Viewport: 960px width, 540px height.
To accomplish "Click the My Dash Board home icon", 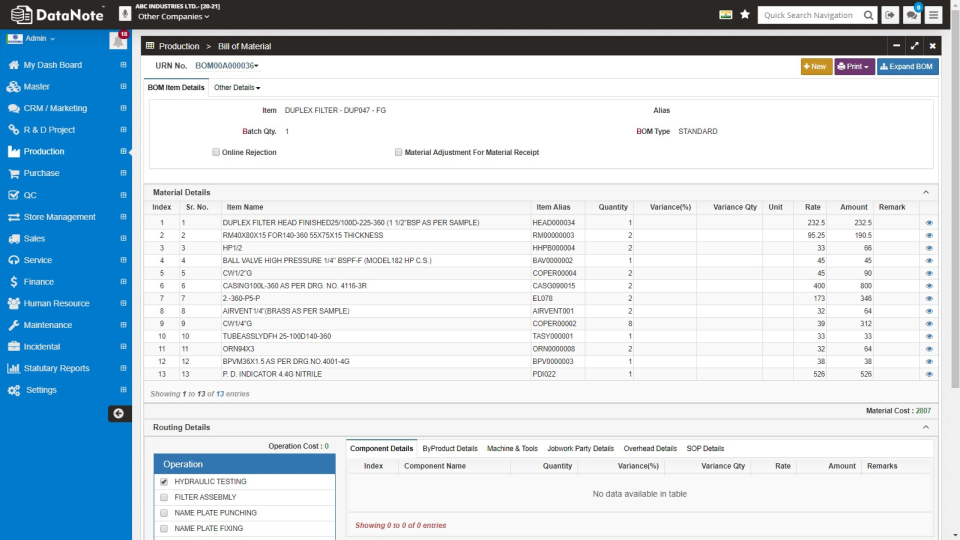I will pos(13,65).
